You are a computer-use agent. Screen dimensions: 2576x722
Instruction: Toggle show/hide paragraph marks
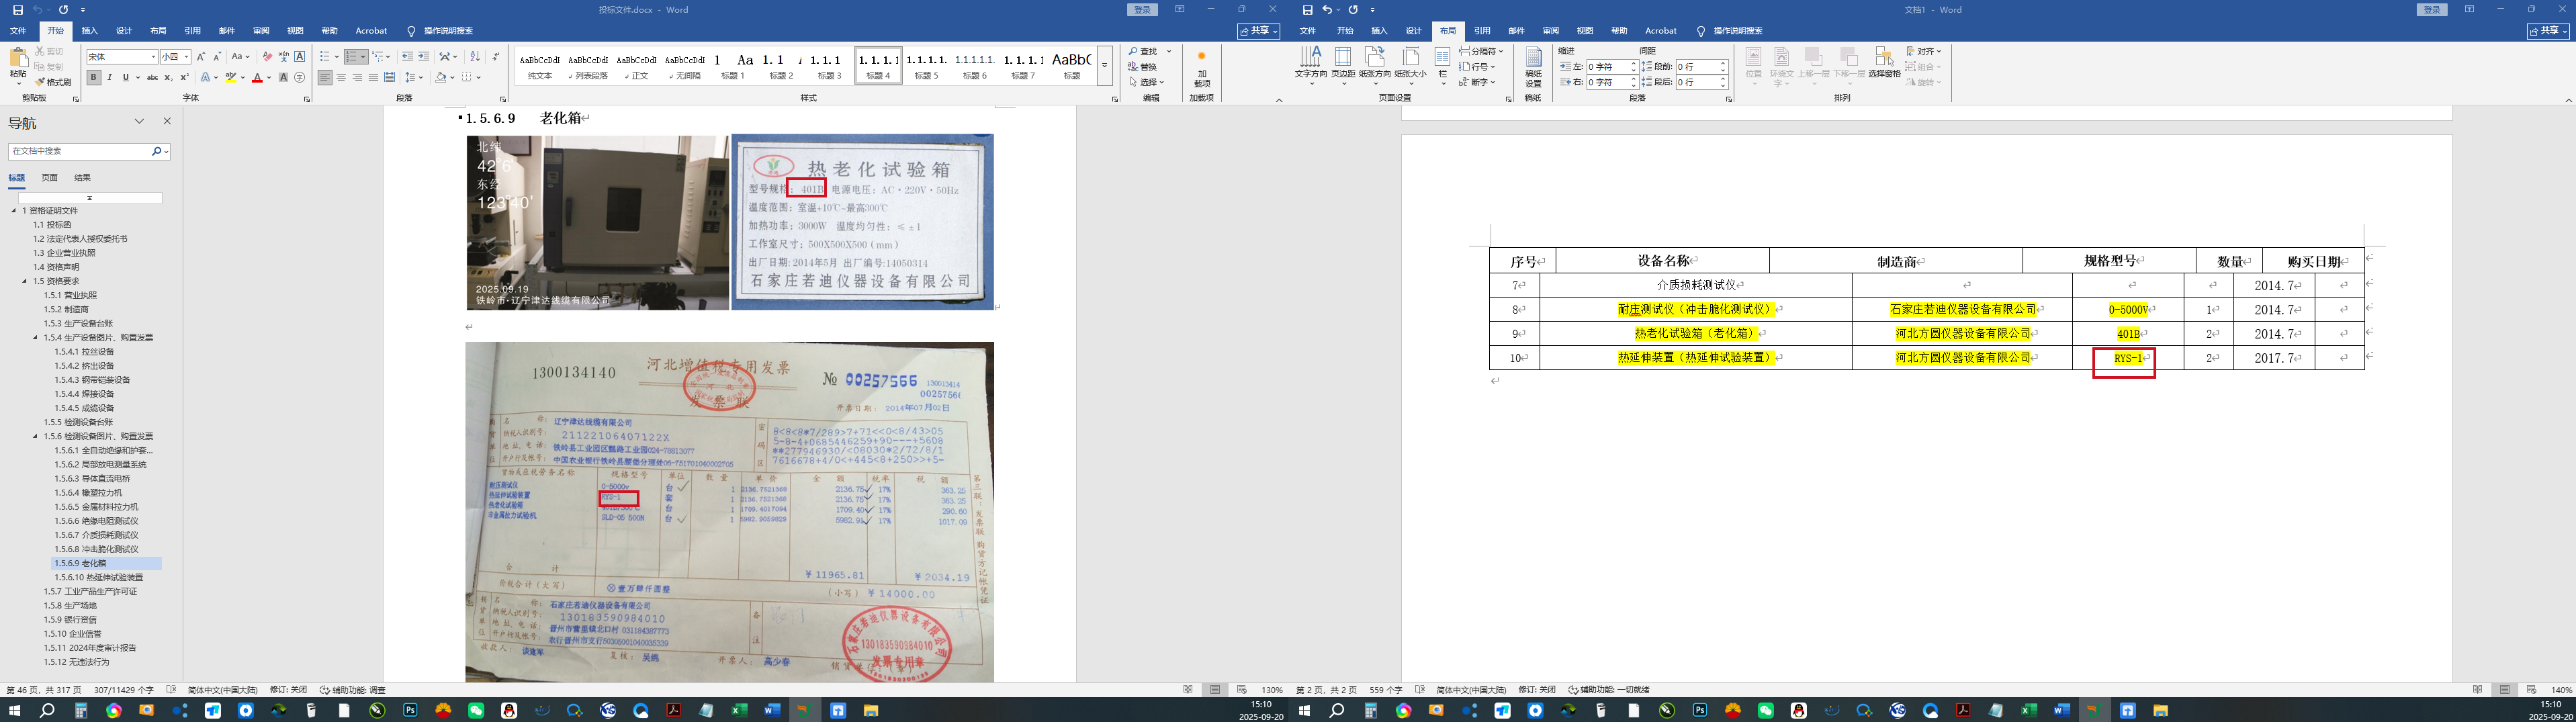495,57
